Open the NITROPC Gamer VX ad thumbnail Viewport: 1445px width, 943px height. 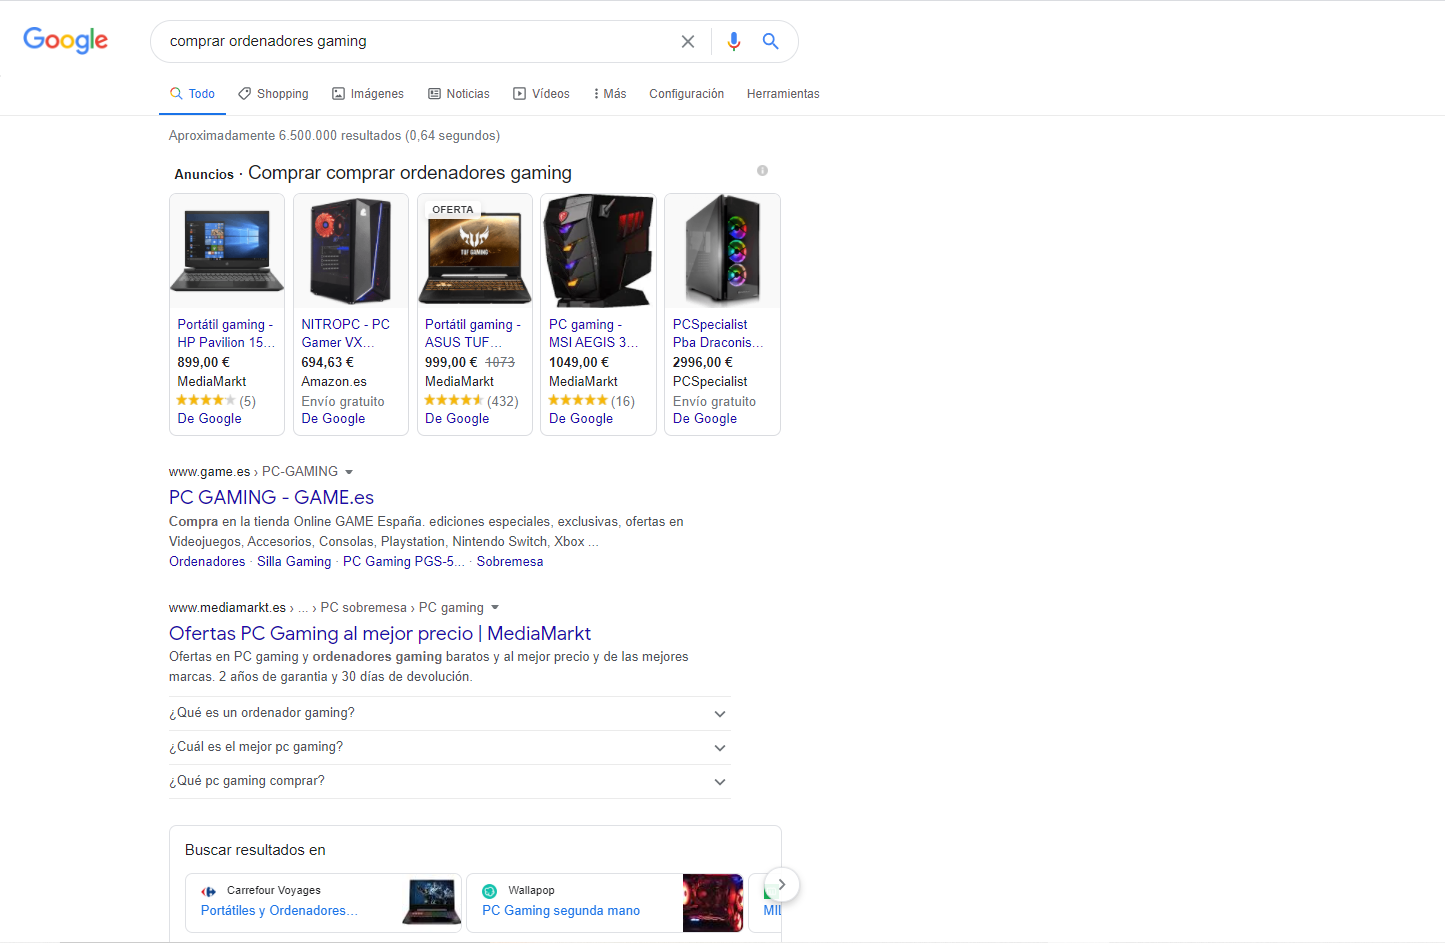tap(350, 250)
